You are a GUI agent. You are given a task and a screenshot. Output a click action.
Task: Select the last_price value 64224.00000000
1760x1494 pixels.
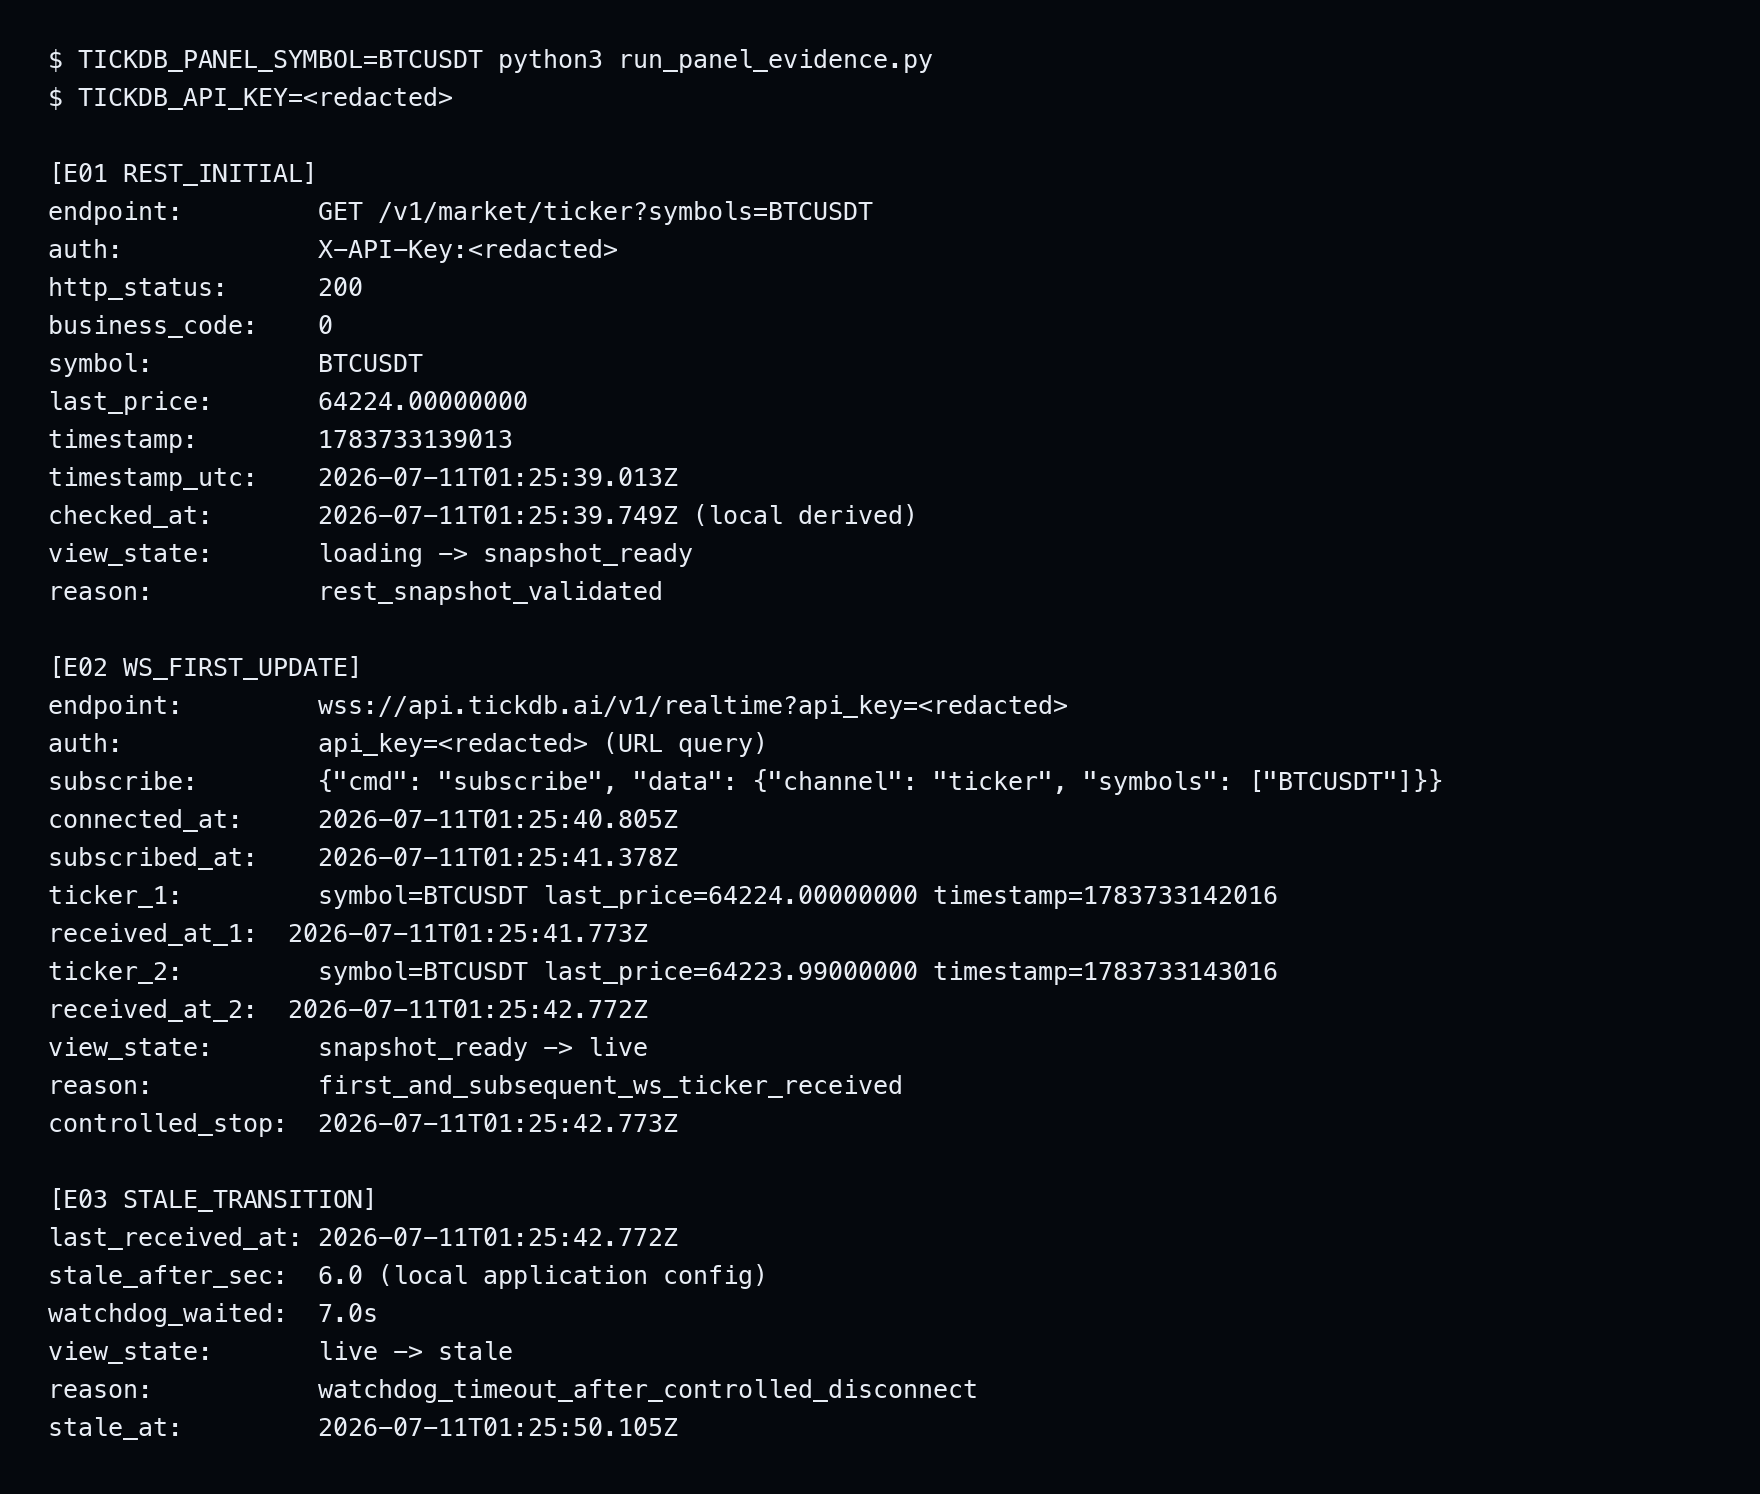coord(422,402)
